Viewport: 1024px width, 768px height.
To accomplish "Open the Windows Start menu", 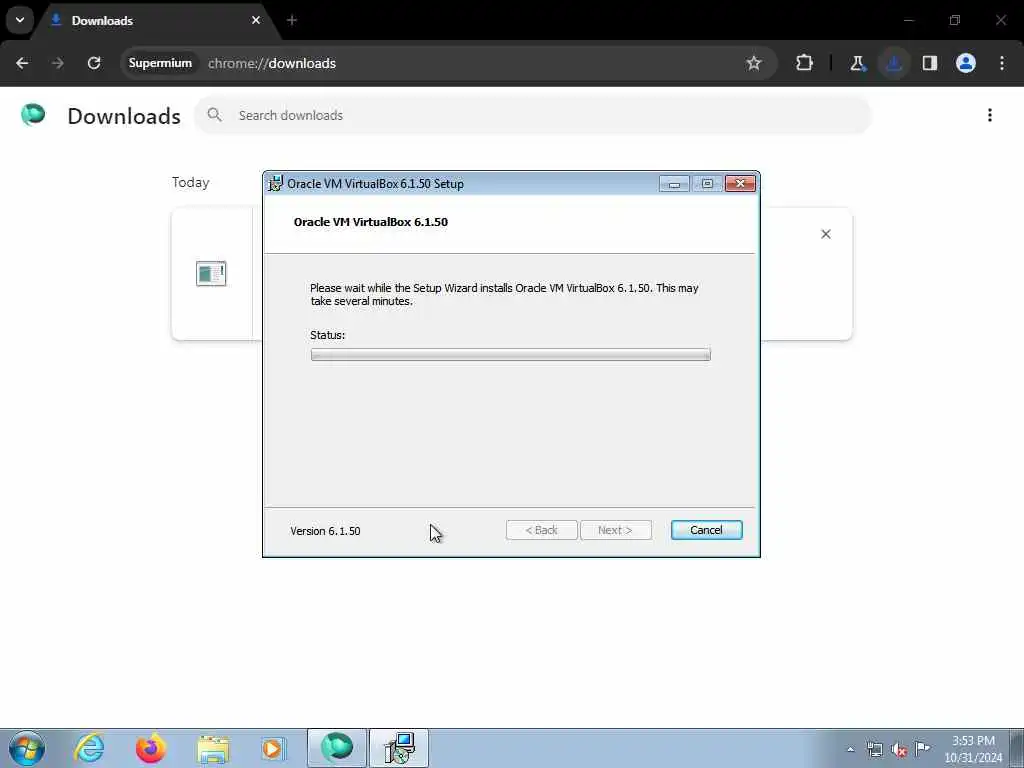I will [x=27, y=748].
